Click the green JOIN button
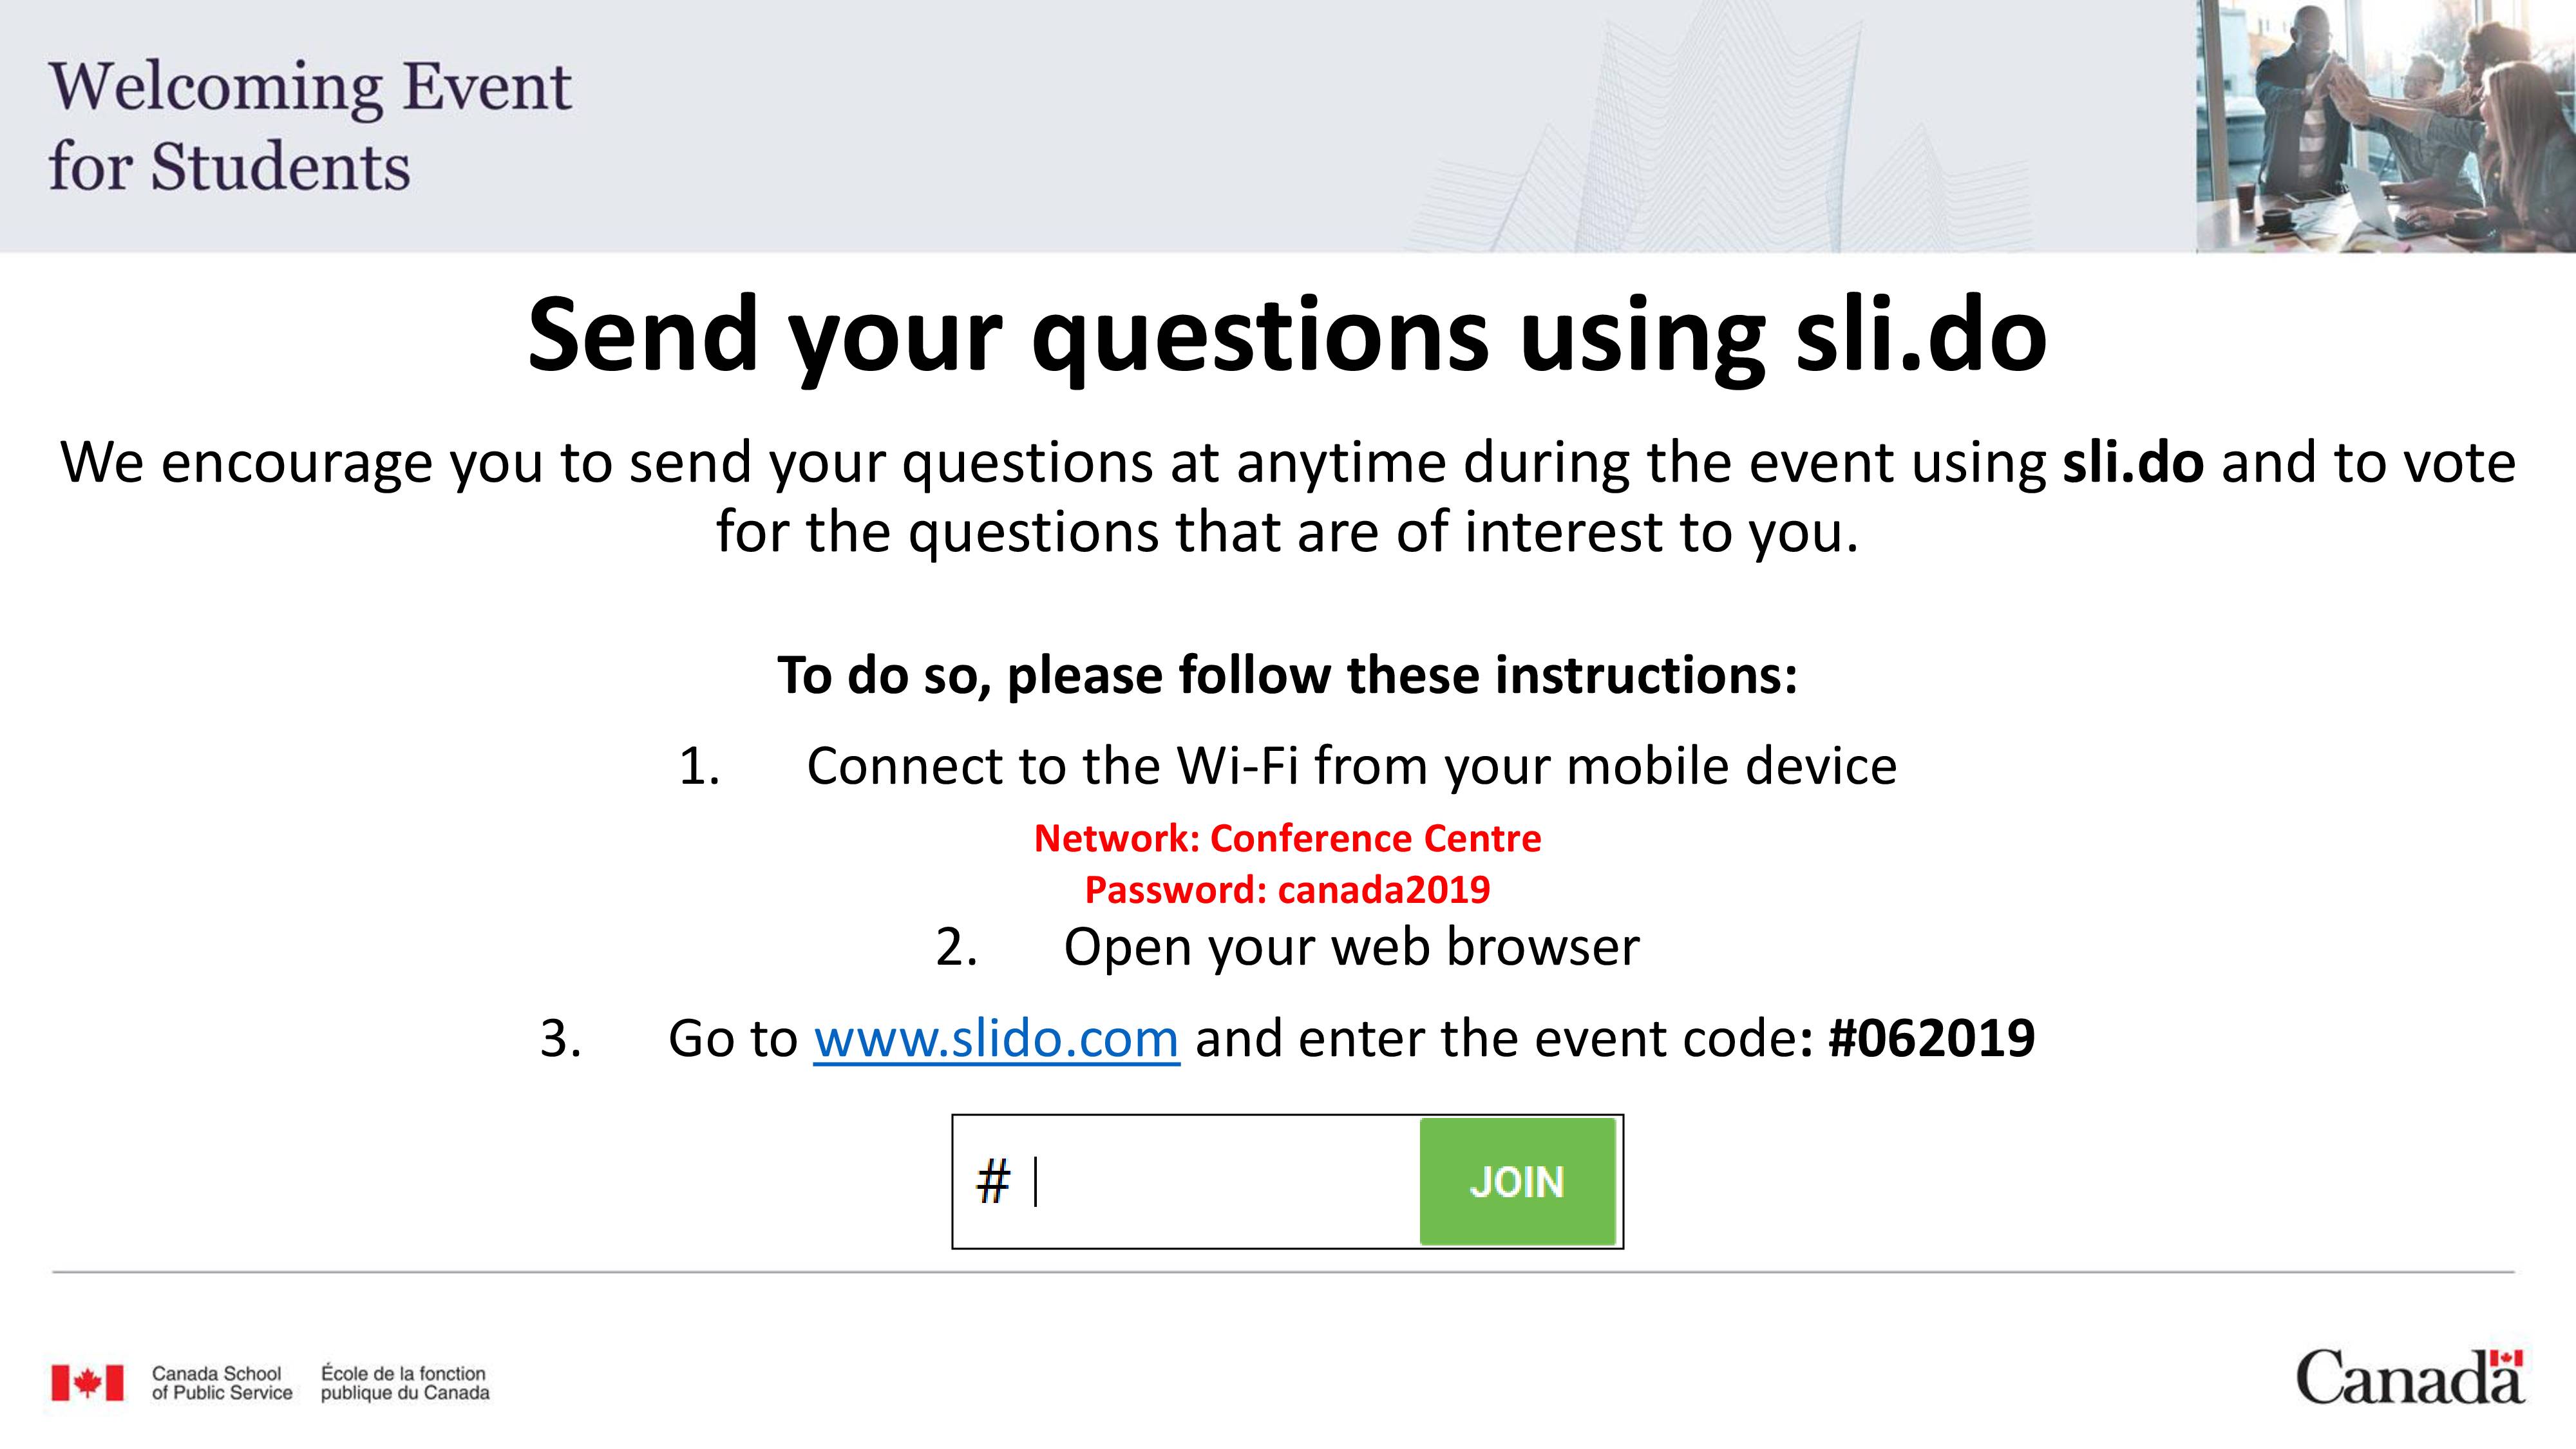Image resolution: width=2576 pixels, height=1449 pixels. (1517, 1181)
